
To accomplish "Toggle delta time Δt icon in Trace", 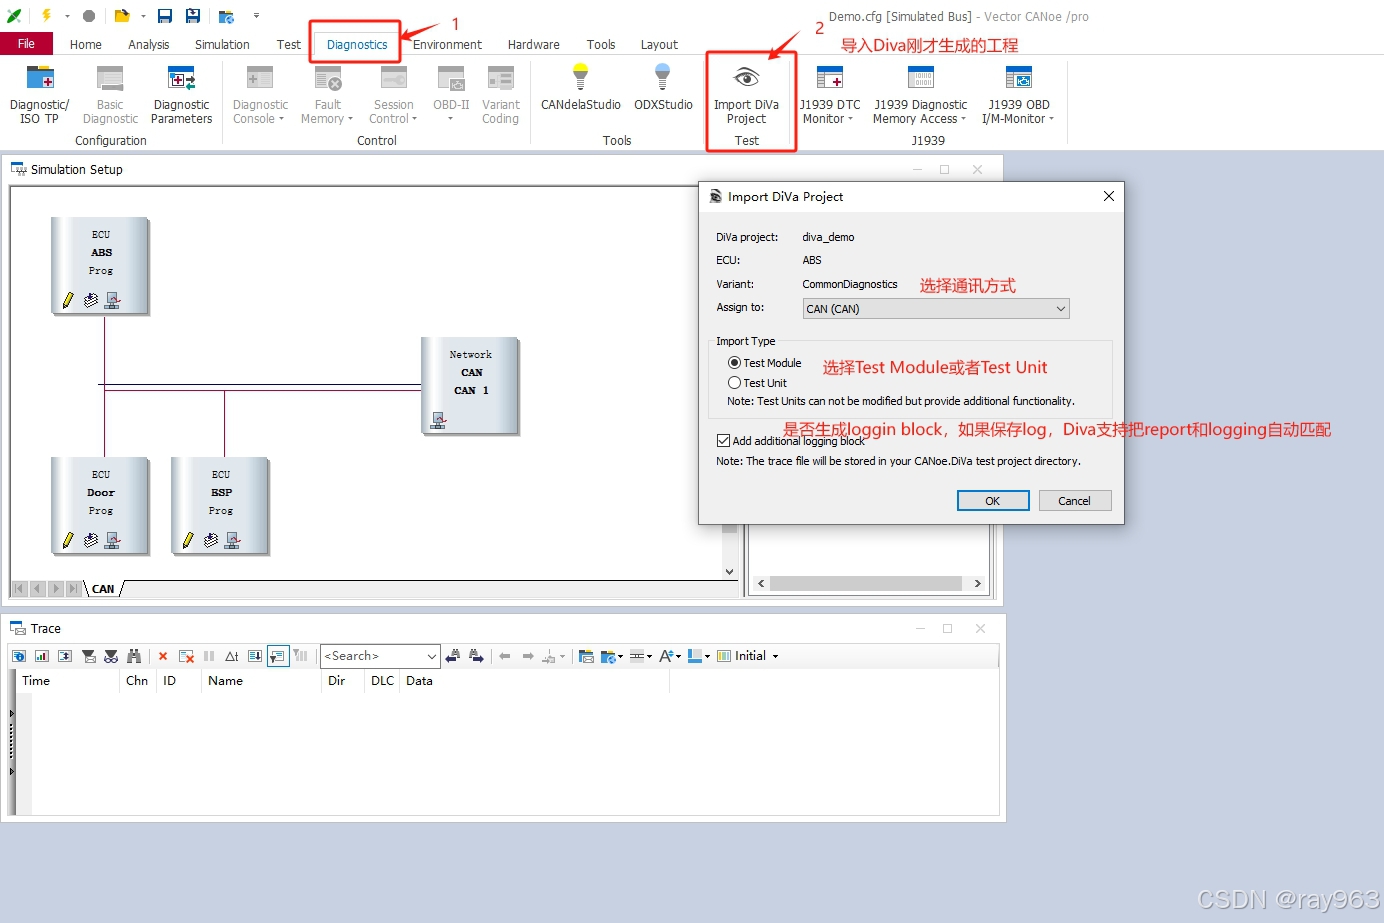I will point(232,656).
